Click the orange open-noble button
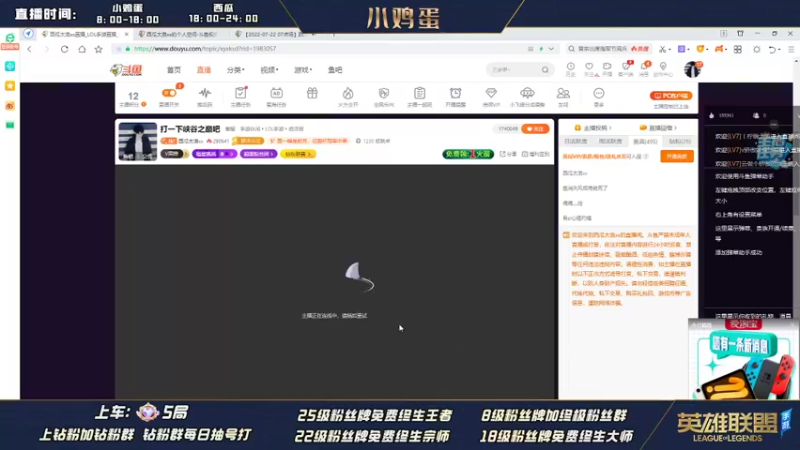 point(677,156)
